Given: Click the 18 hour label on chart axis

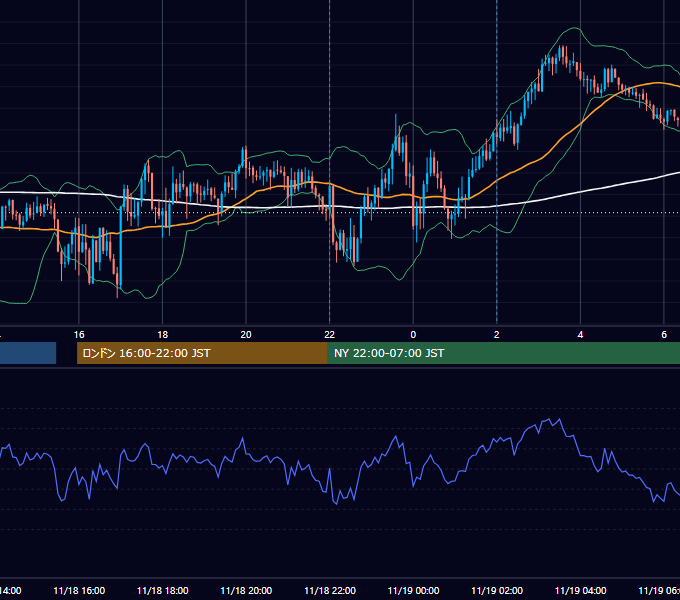Looking at the screenshot, I should pos(163,335).
